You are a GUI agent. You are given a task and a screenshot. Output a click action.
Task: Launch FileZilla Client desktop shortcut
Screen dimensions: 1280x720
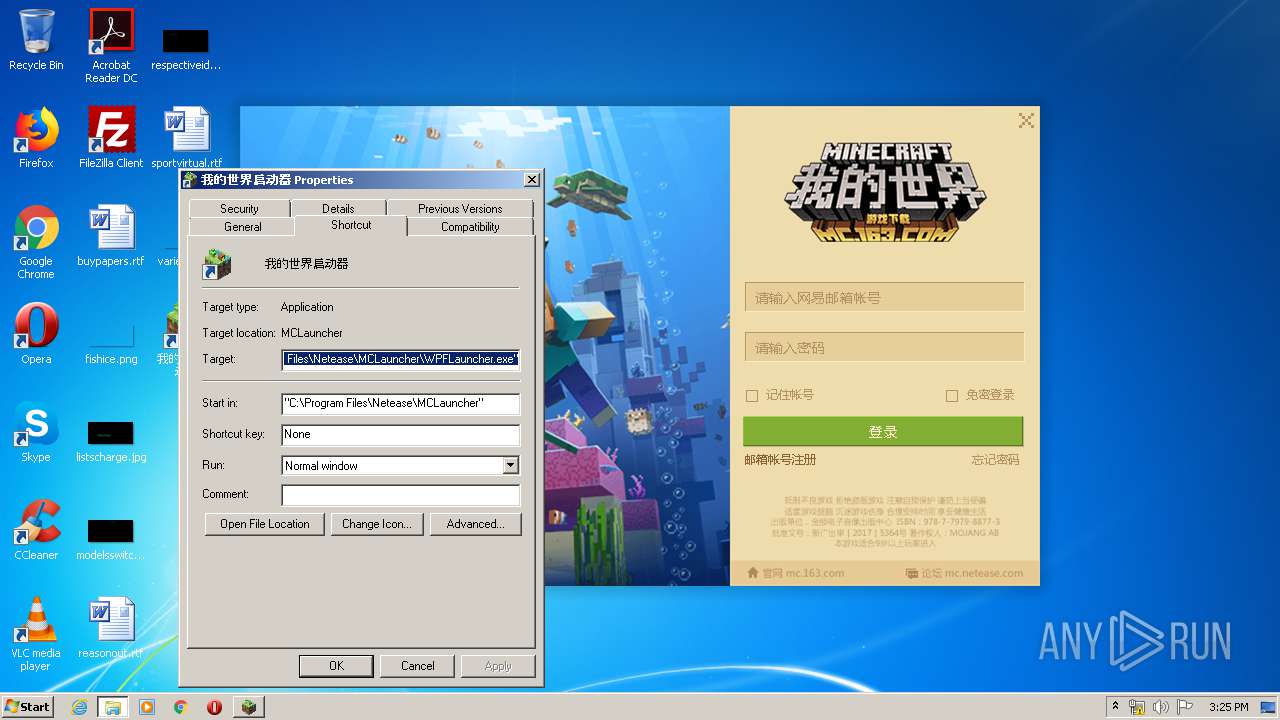[x=111, y=138]
